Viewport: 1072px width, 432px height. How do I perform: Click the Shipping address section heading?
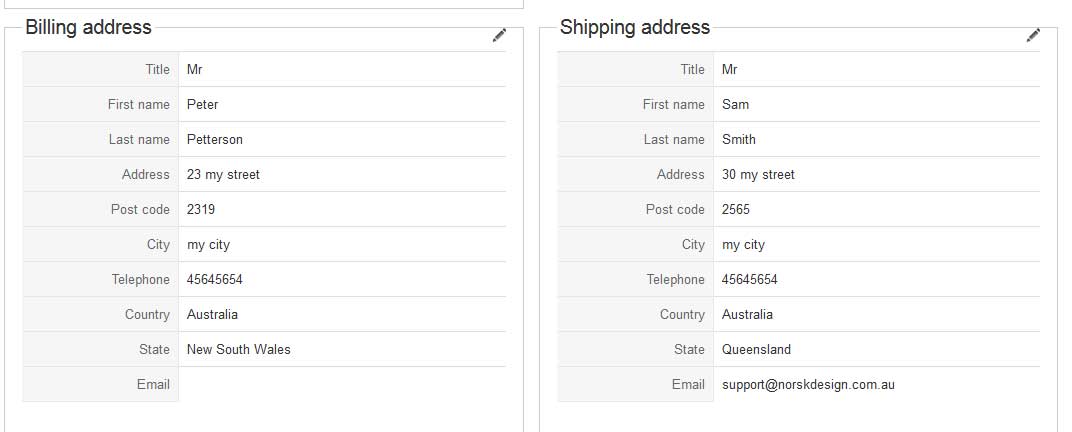point(635,28)
